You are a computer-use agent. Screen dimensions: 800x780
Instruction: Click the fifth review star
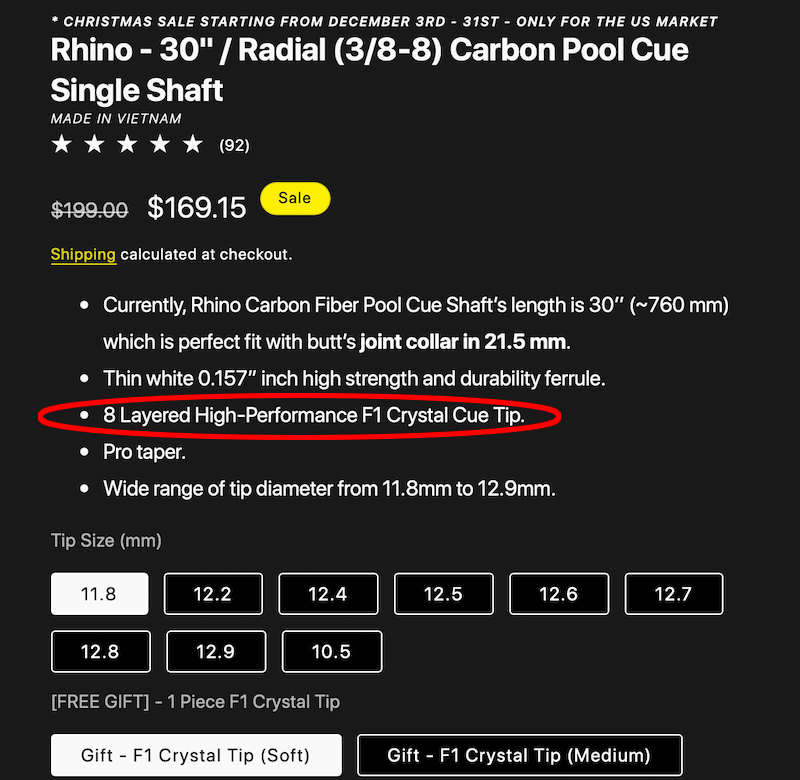(x=193, y=145)
